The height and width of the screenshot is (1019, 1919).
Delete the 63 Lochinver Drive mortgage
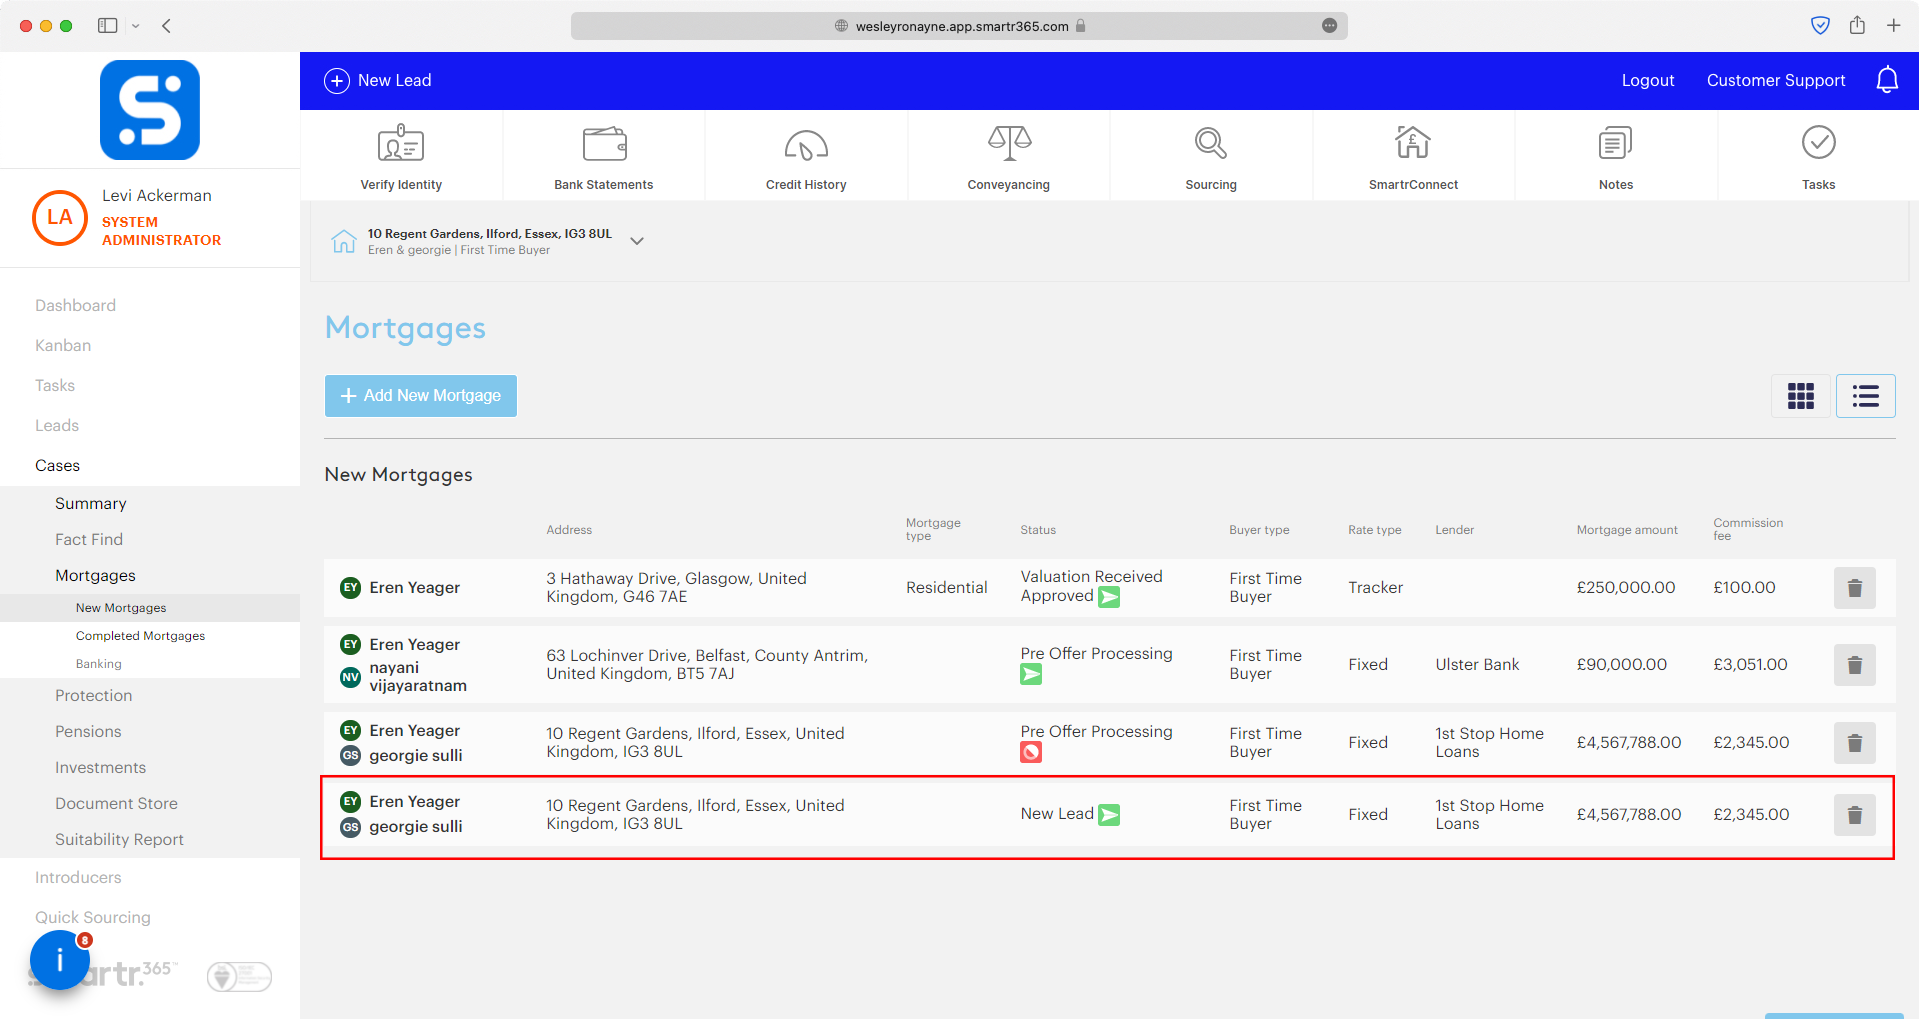point(1855,665)
